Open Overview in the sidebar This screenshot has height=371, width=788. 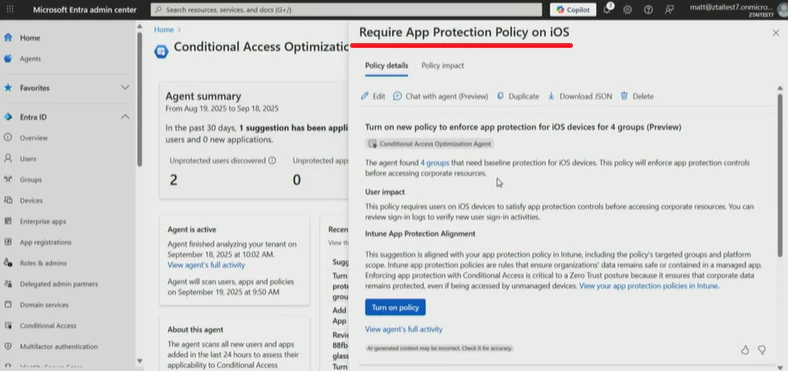pos(34,138)
